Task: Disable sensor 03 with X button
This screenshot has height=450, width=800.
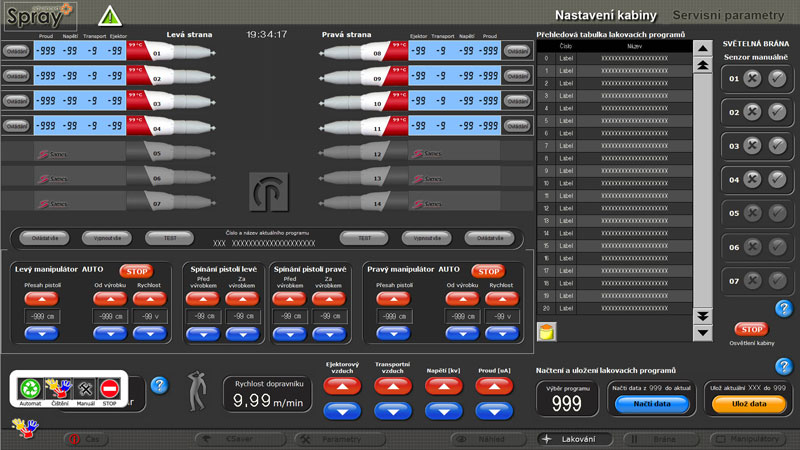Action: click(753, 146)
